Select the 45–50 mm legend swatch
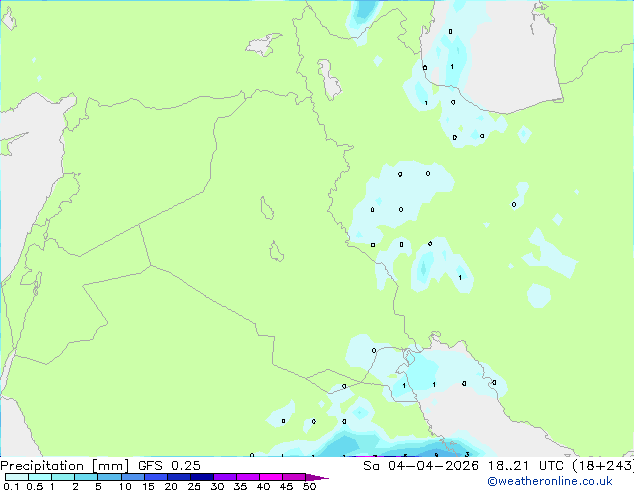Screen dimensions: 634x490 [x=294, y=477]
